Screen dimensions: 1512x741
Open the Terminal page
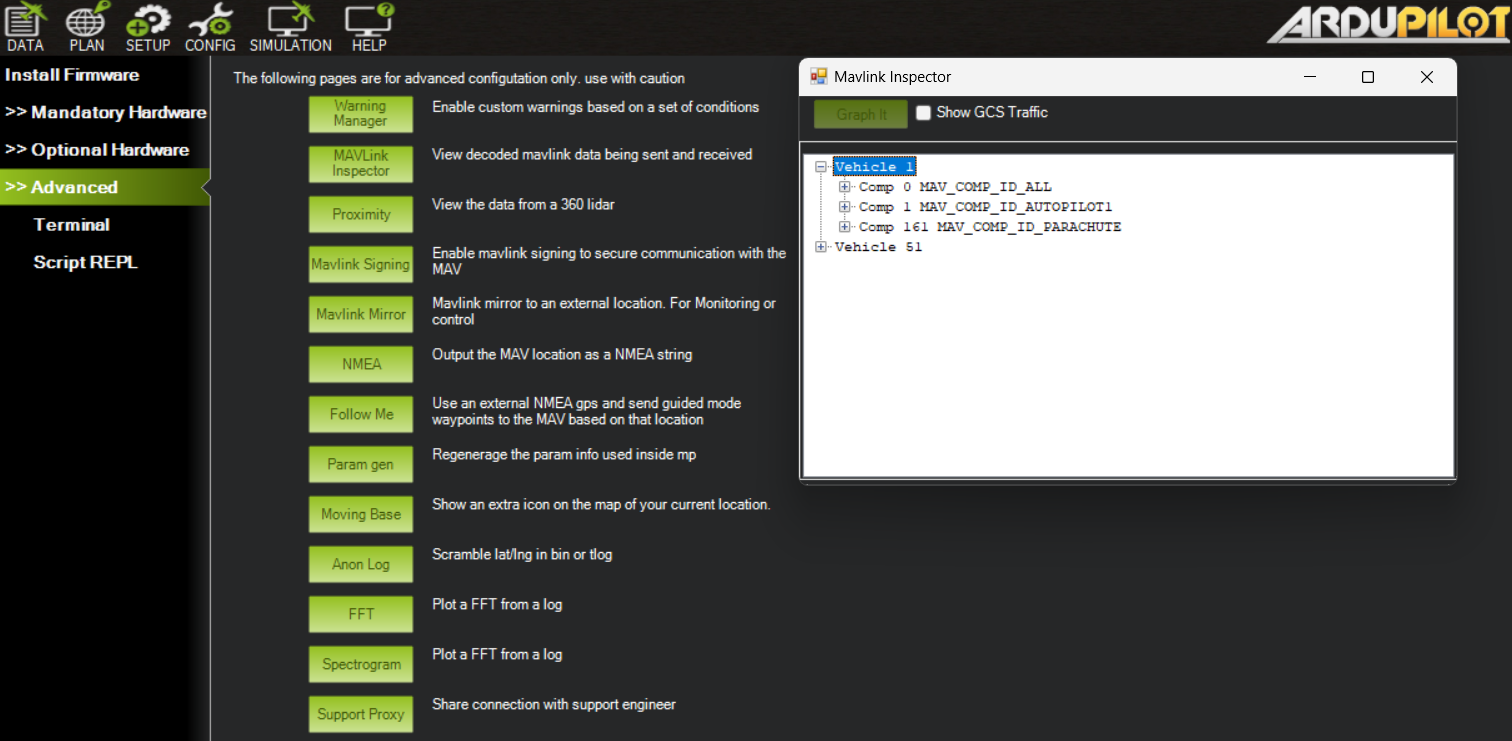coord(72,225)
